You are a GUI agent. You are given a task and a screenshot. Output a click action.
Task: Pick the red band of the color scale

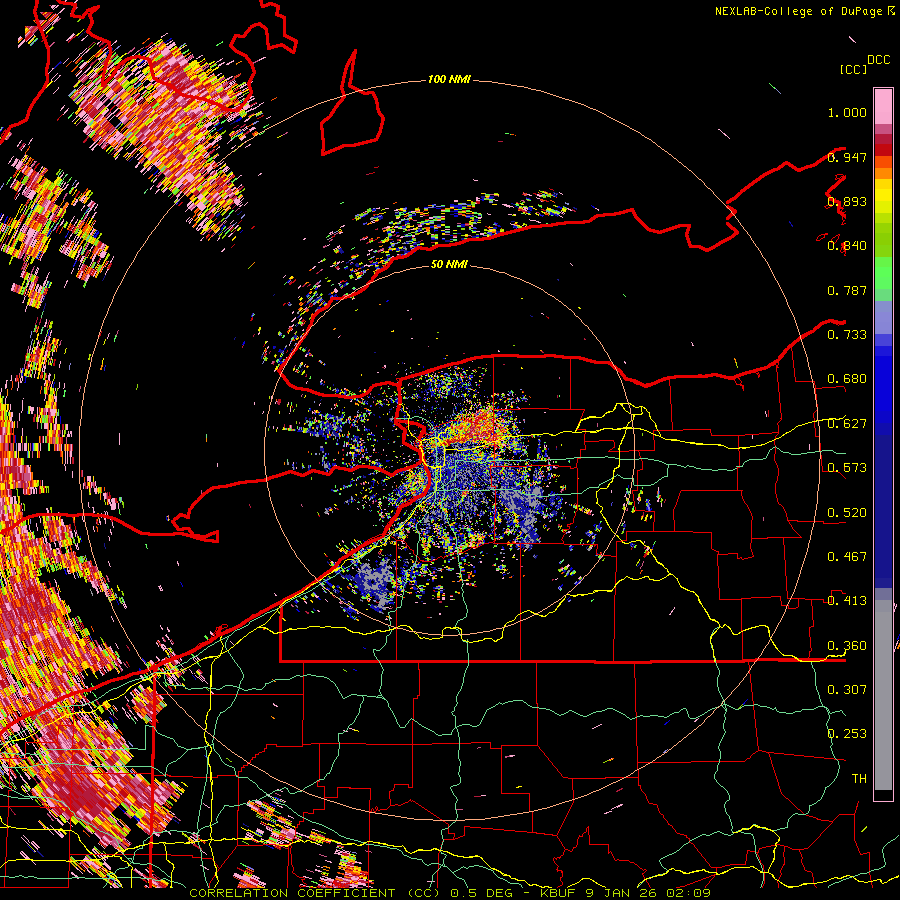pyautogui.click(x=883, y=149)
